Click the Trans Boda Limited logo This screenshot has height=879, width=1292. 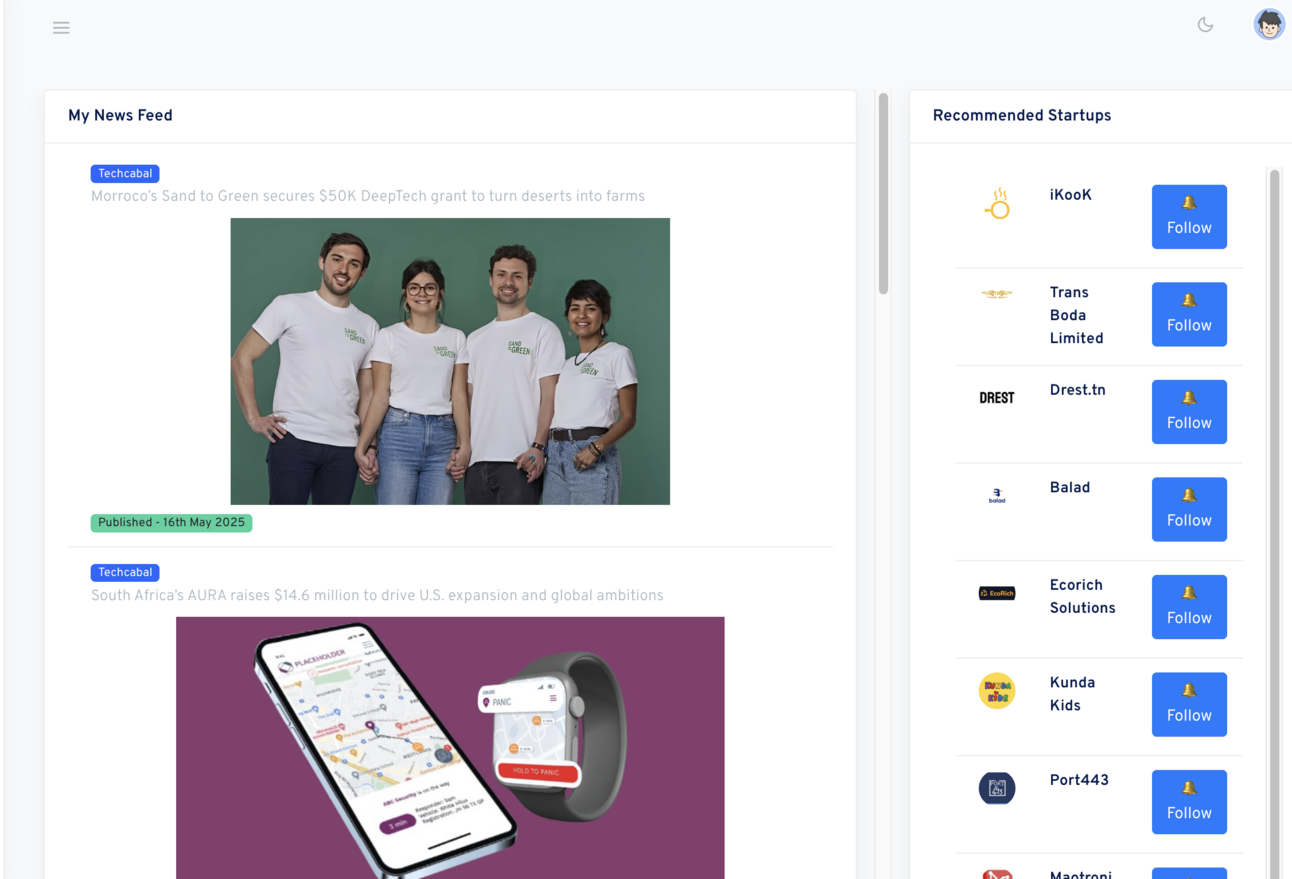(x=997, y=294)
